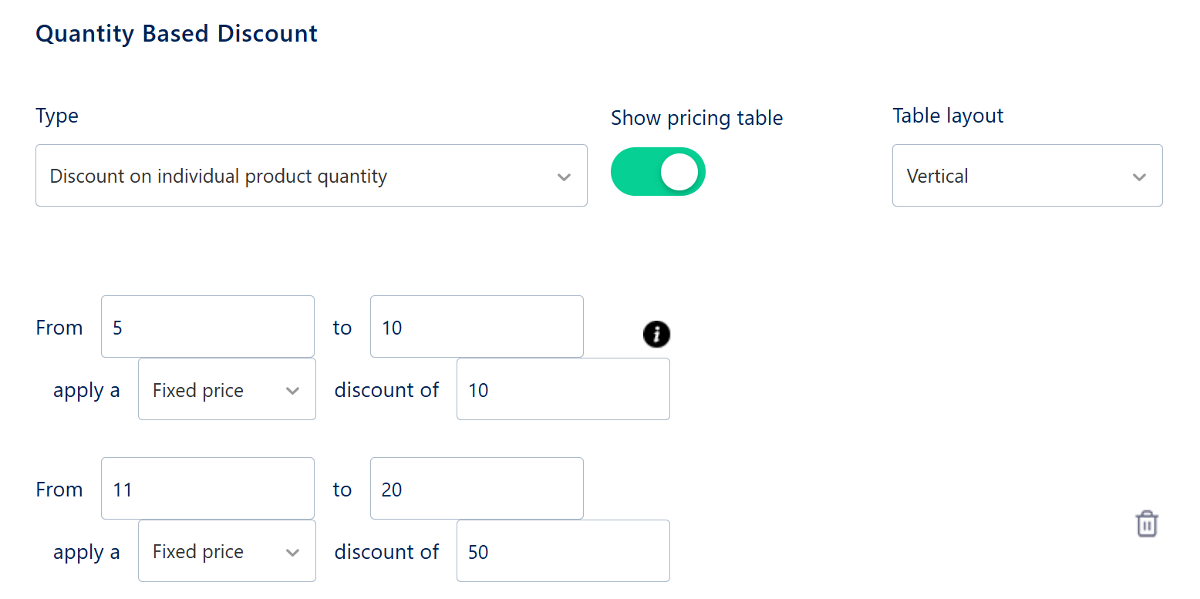Expand the Fixed price dropdown in the 5–10 tier

[x=226, y=390]
